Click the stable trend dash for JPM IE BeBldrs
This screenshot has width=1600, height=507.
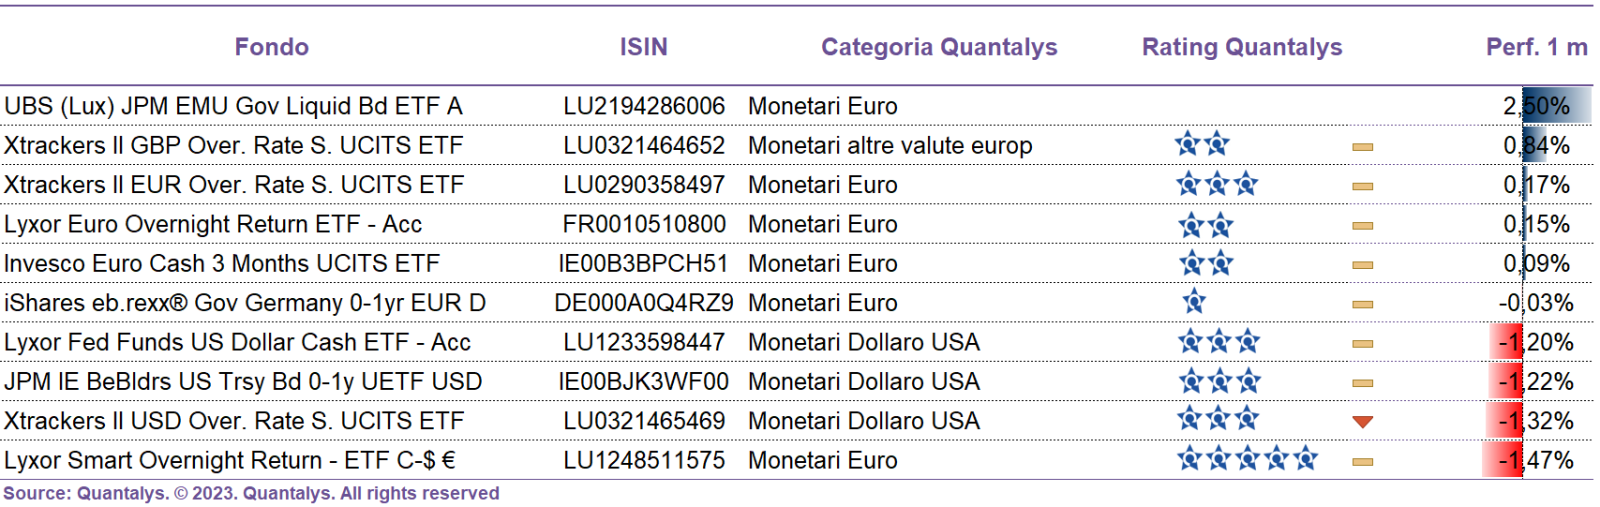(1362, 383)
